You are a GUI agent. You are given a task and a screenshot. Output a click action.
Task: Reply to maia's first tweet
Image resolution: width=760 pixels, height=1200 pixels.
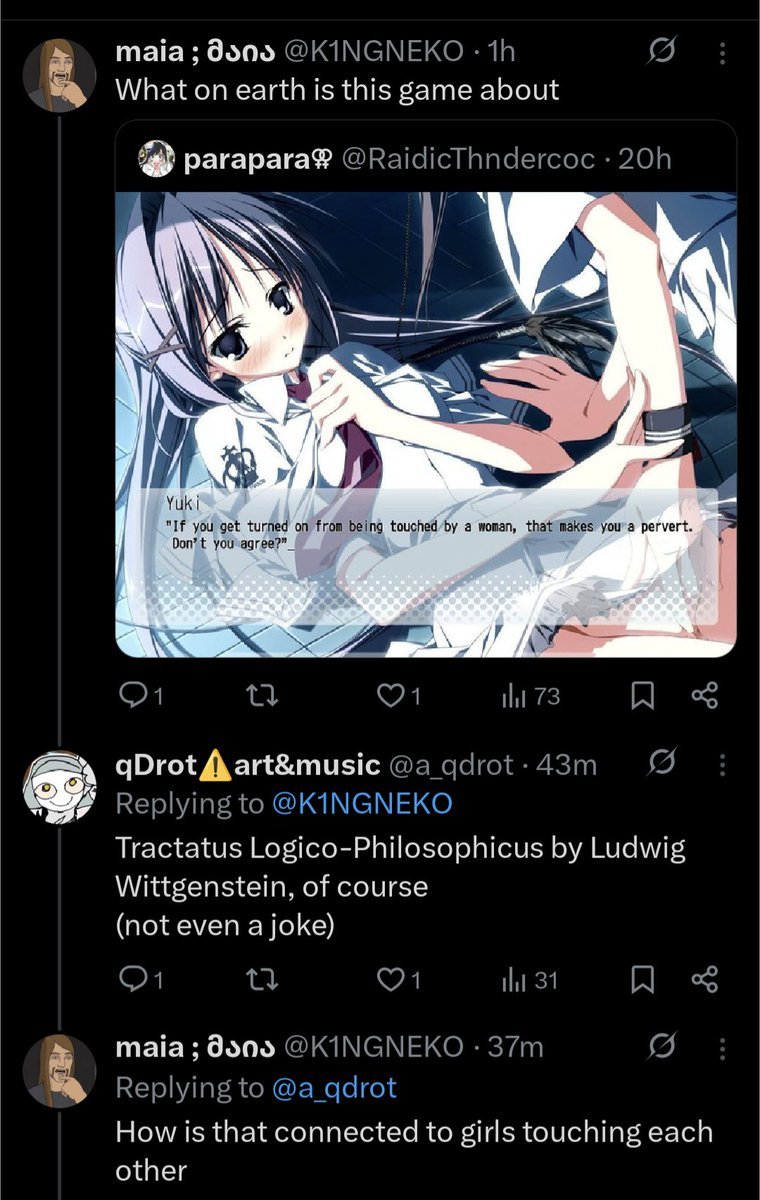coord(140,696)
